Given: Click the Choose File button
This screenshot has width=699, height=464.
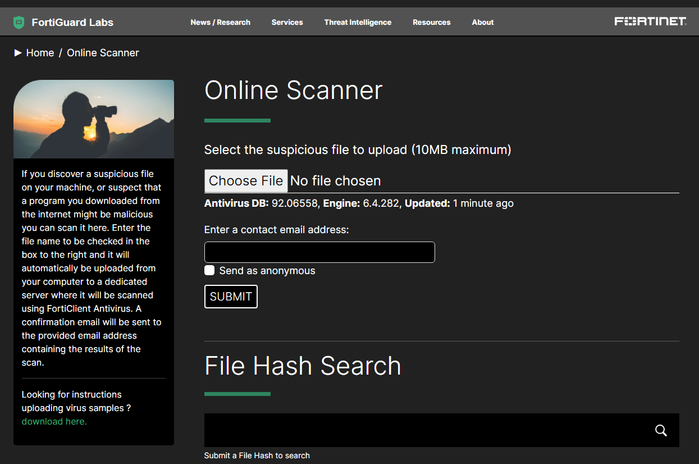Looking at the screenshot, I should (246, 181).
